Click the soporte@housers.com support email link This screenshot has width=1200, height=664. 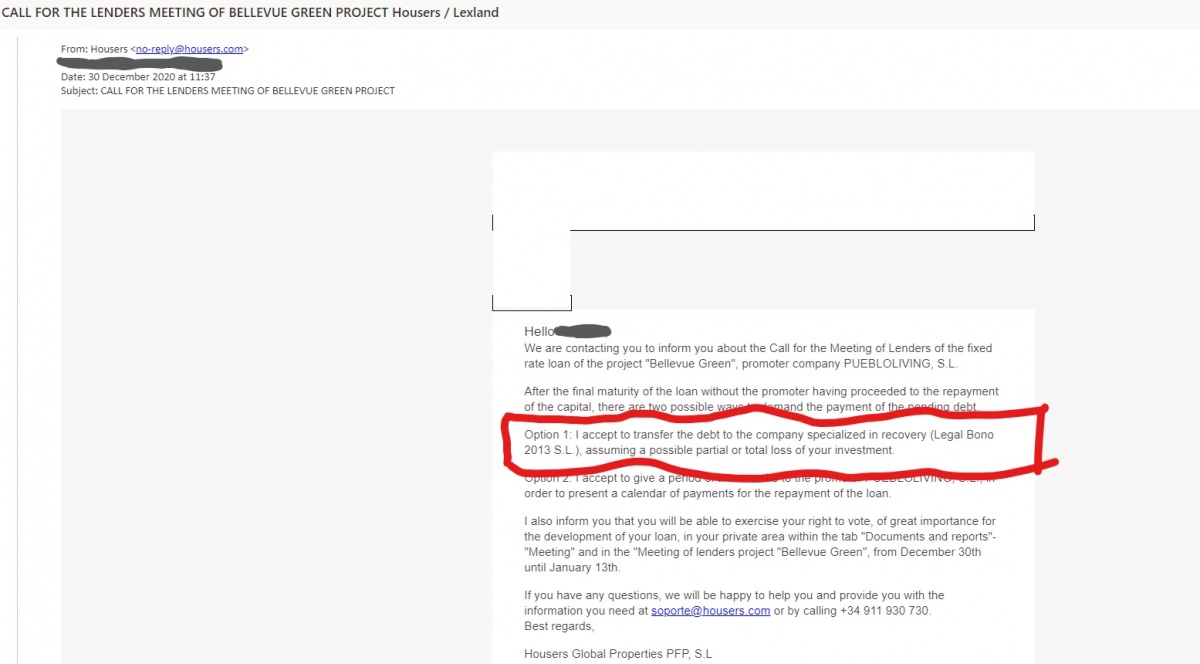point(710,611)
